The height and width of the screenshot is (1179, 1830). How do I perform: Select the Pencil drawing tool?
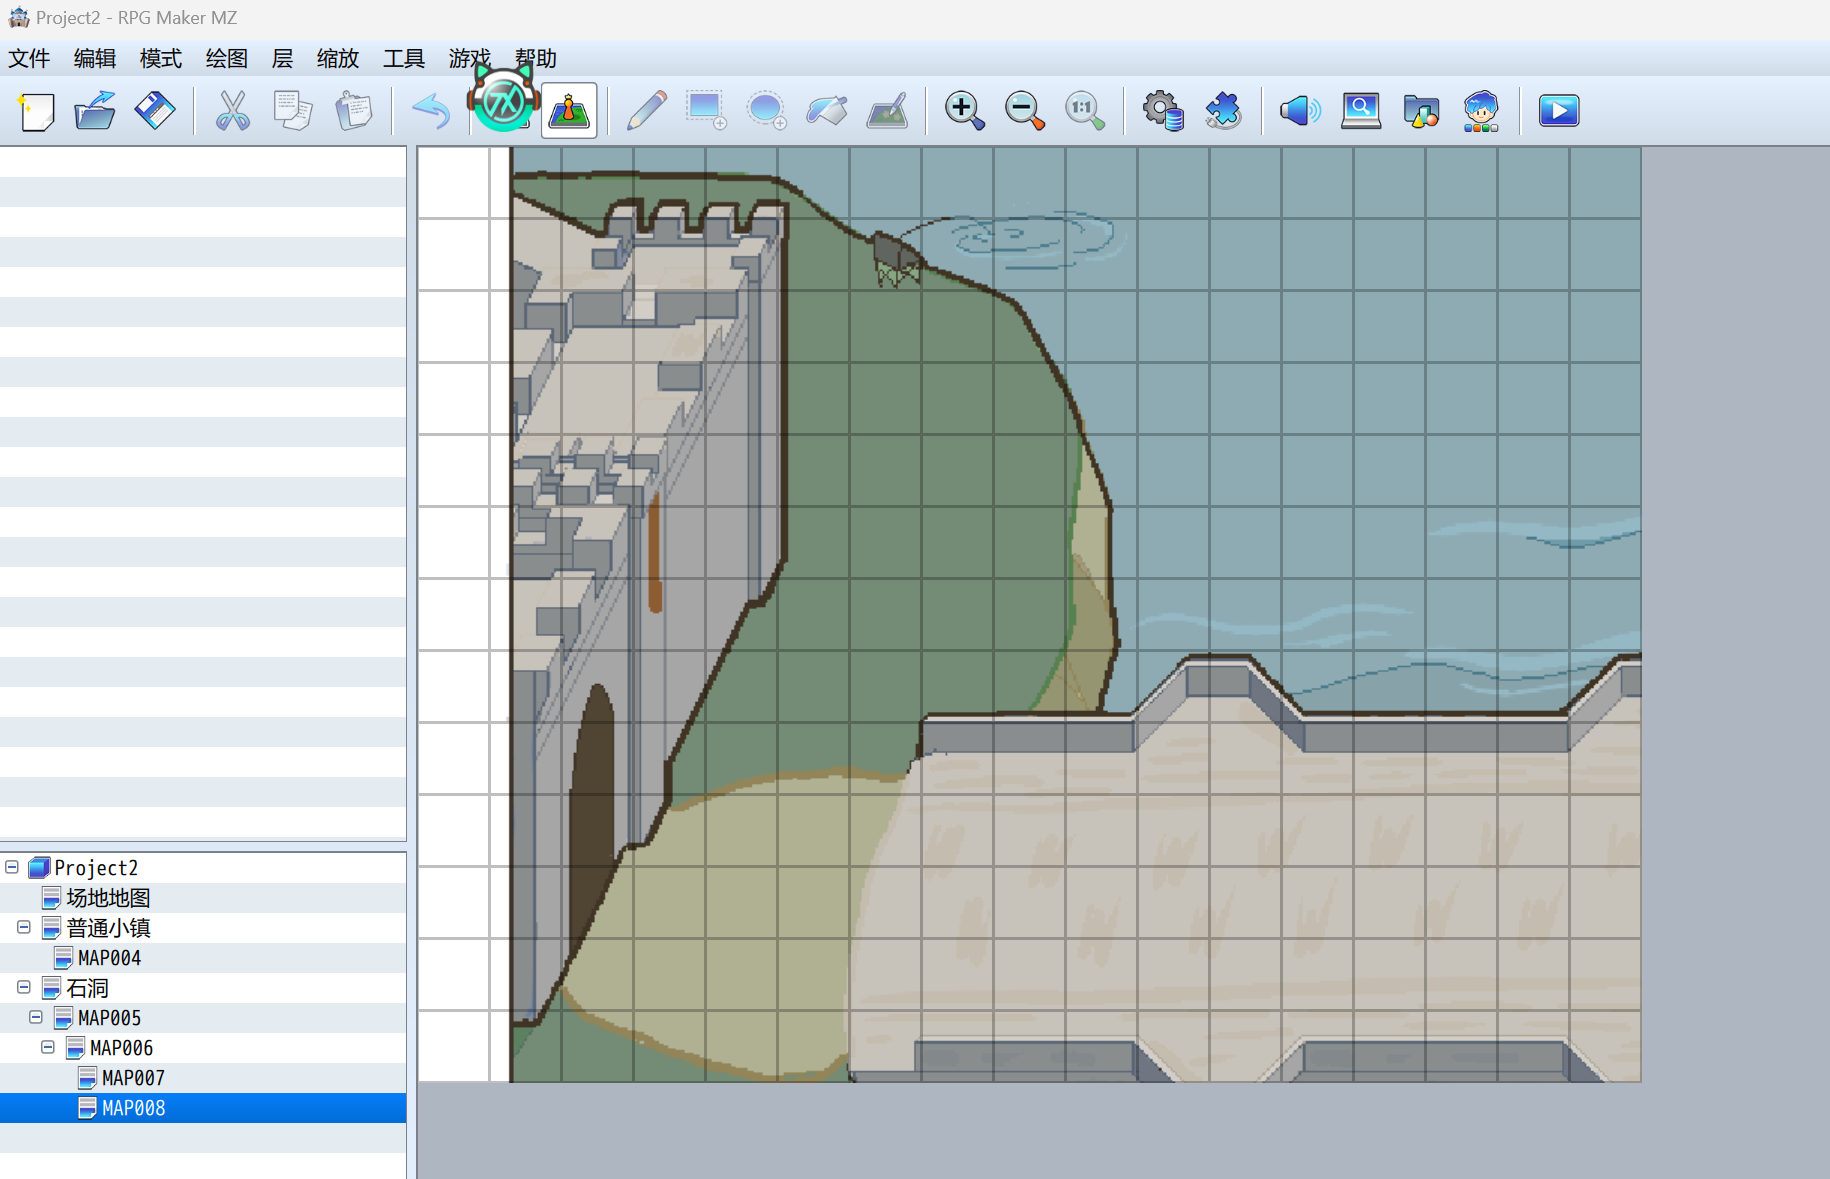pyautogui.click(x=646, y=111)
